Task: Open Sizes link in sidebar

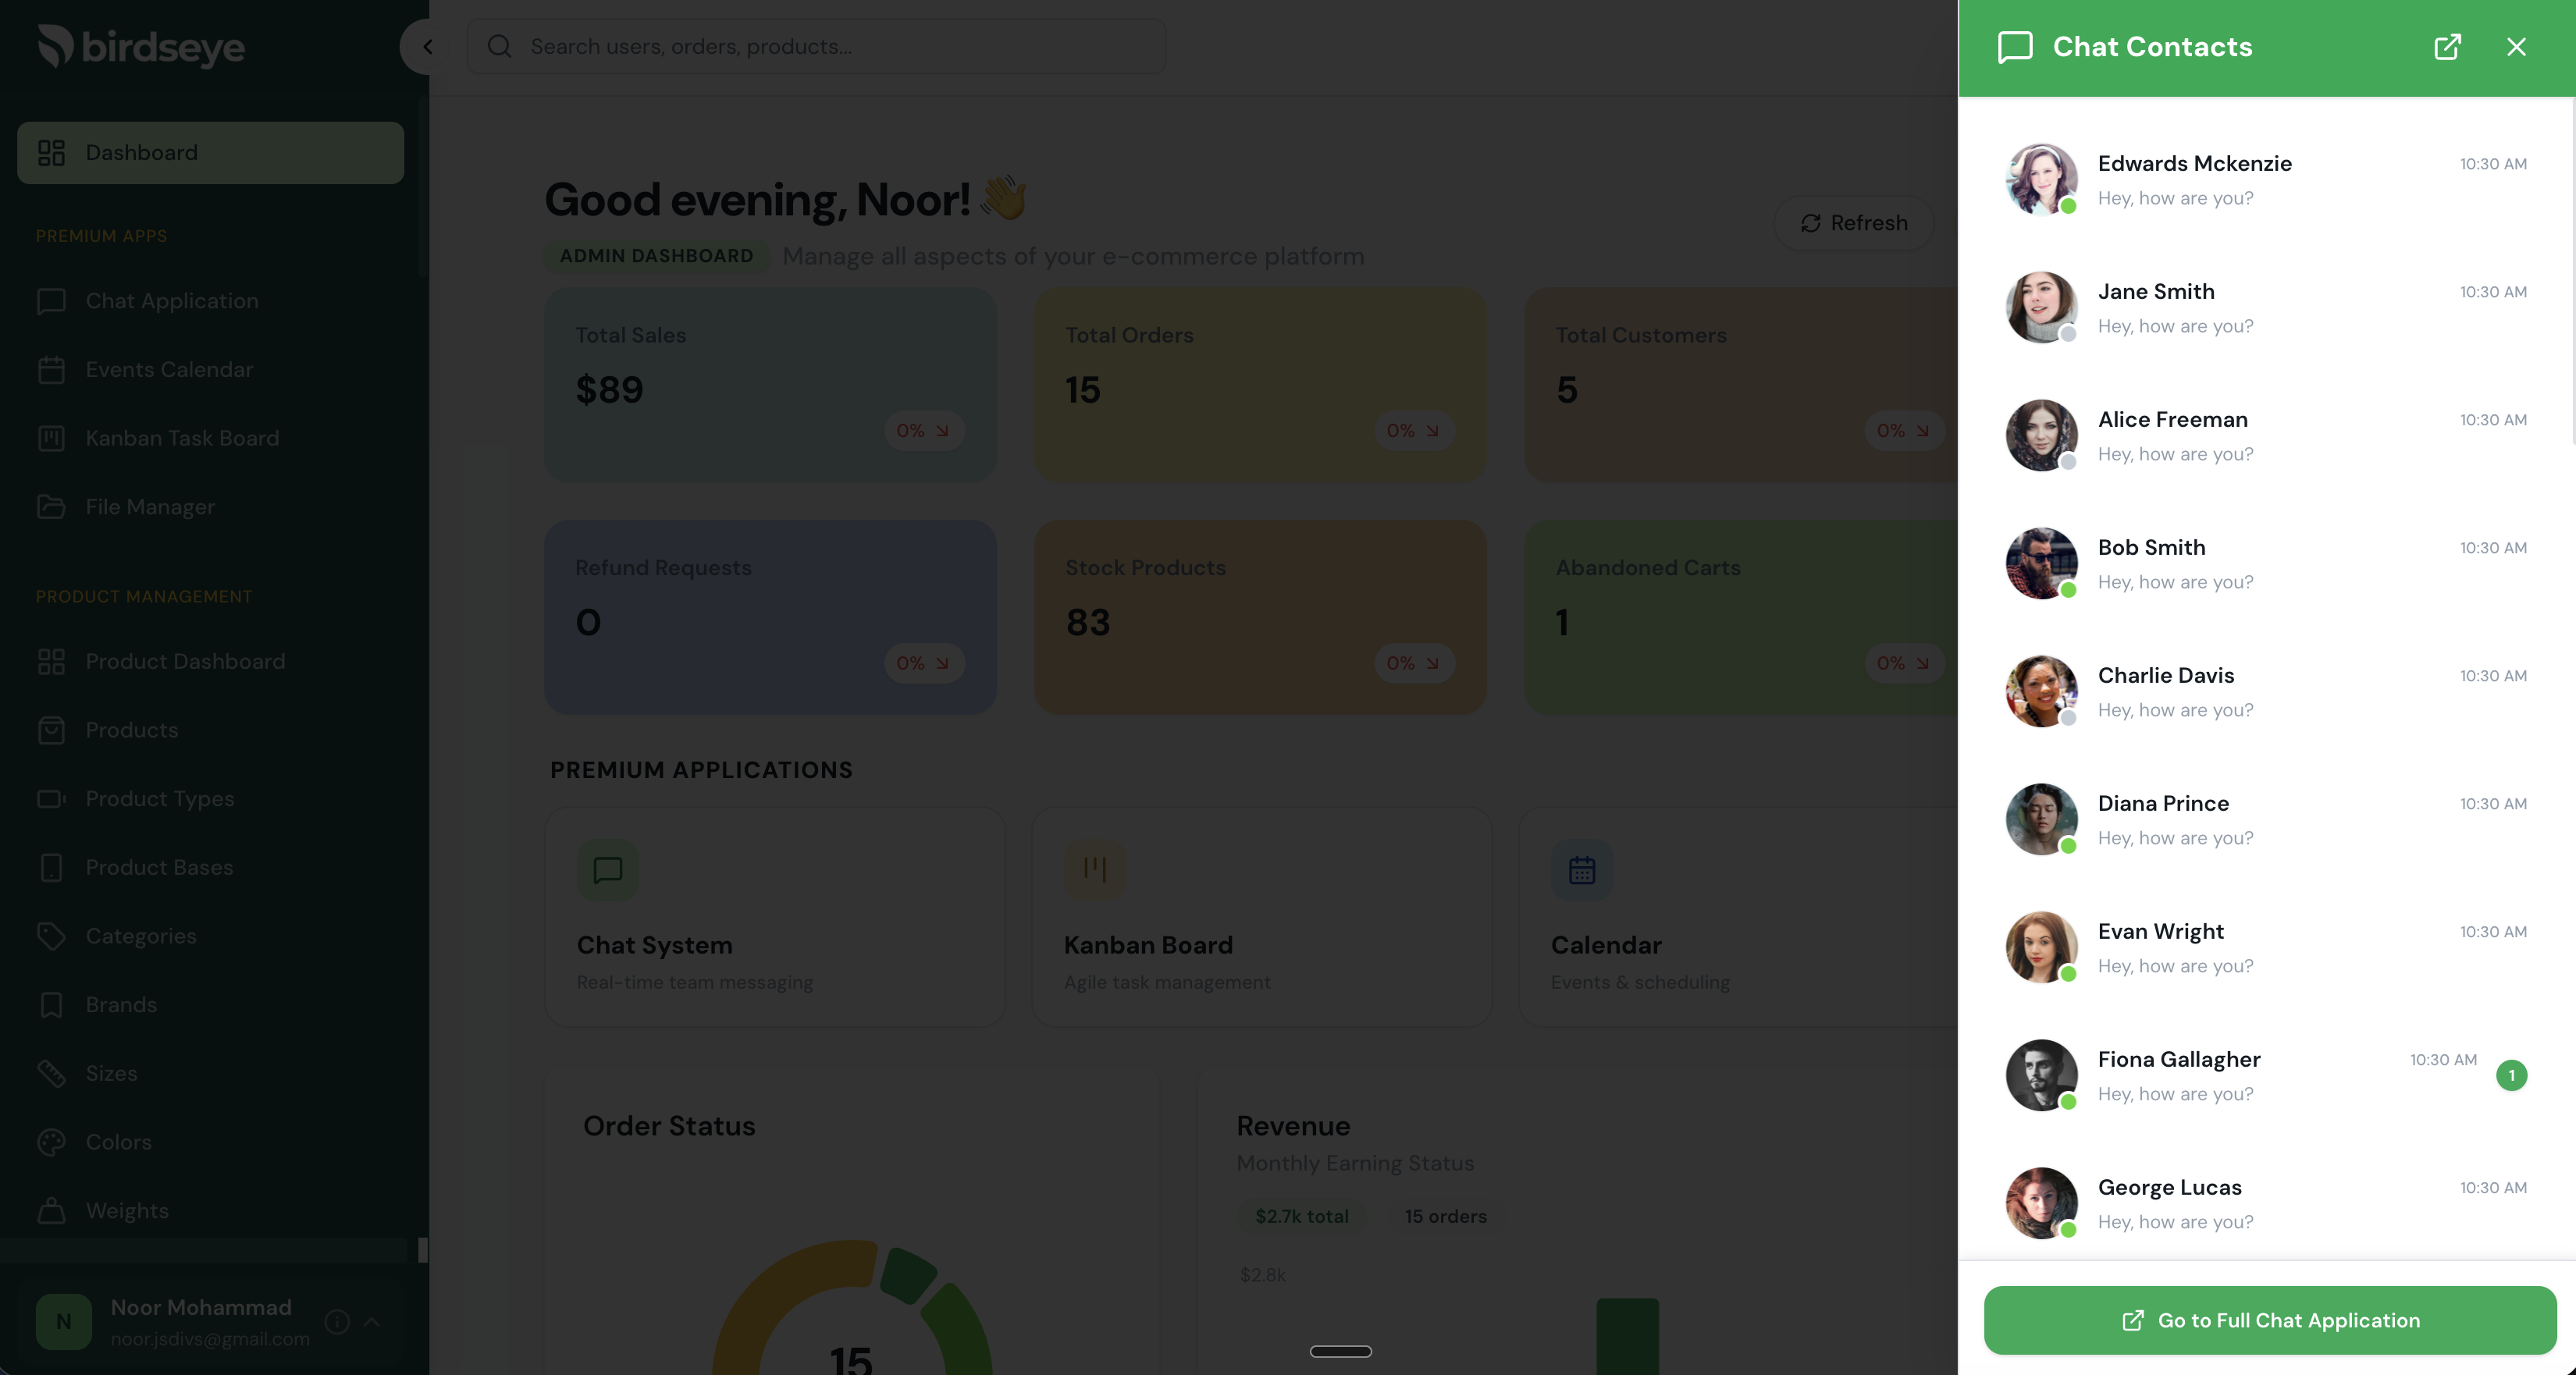Action: [211, 1074]
